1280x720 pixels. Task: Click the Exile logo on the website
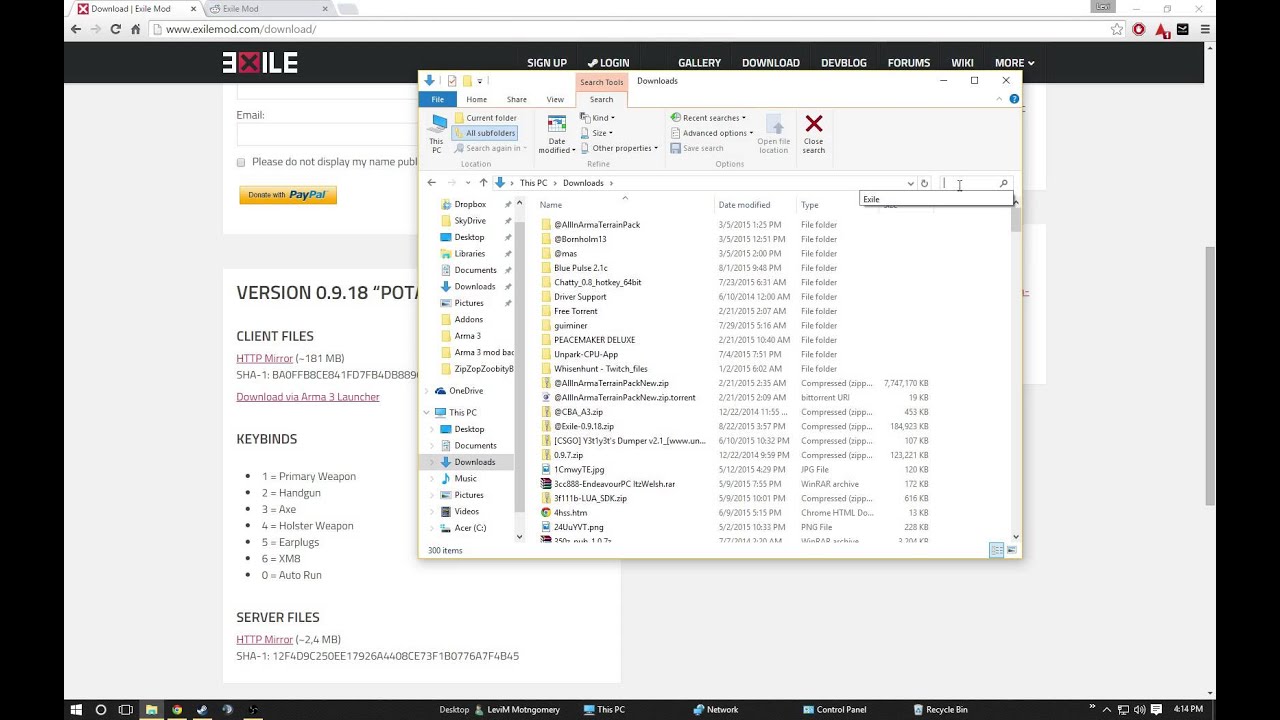(x=260, y=63)
